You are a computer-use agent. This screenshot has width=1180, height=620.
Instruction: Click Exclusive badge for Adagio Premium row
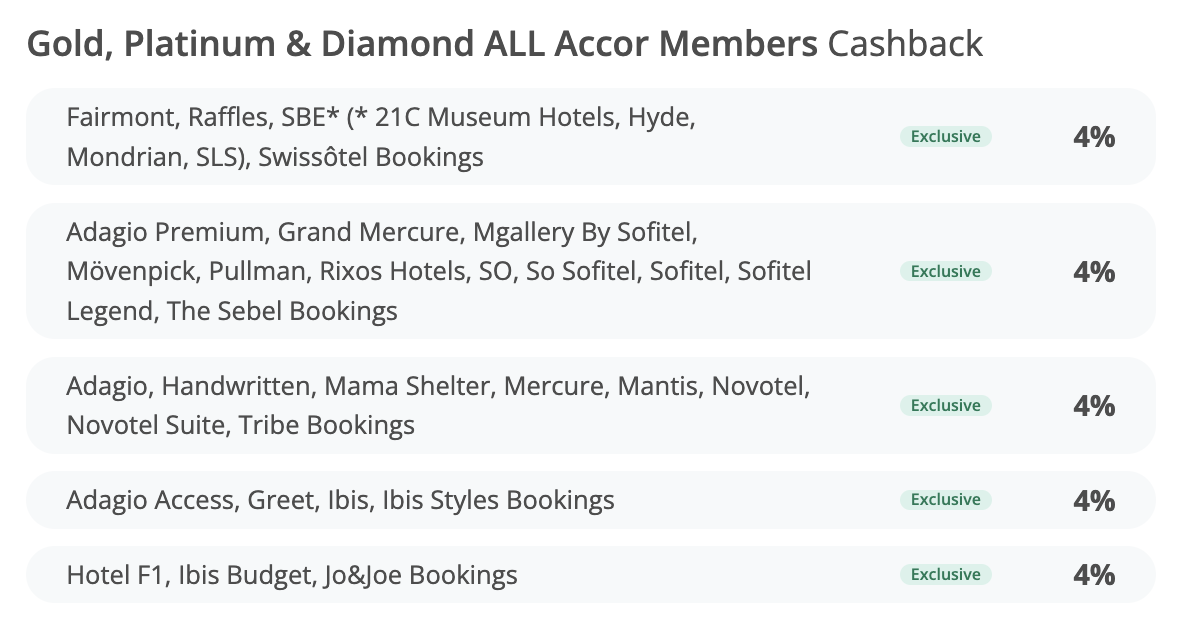945,271
